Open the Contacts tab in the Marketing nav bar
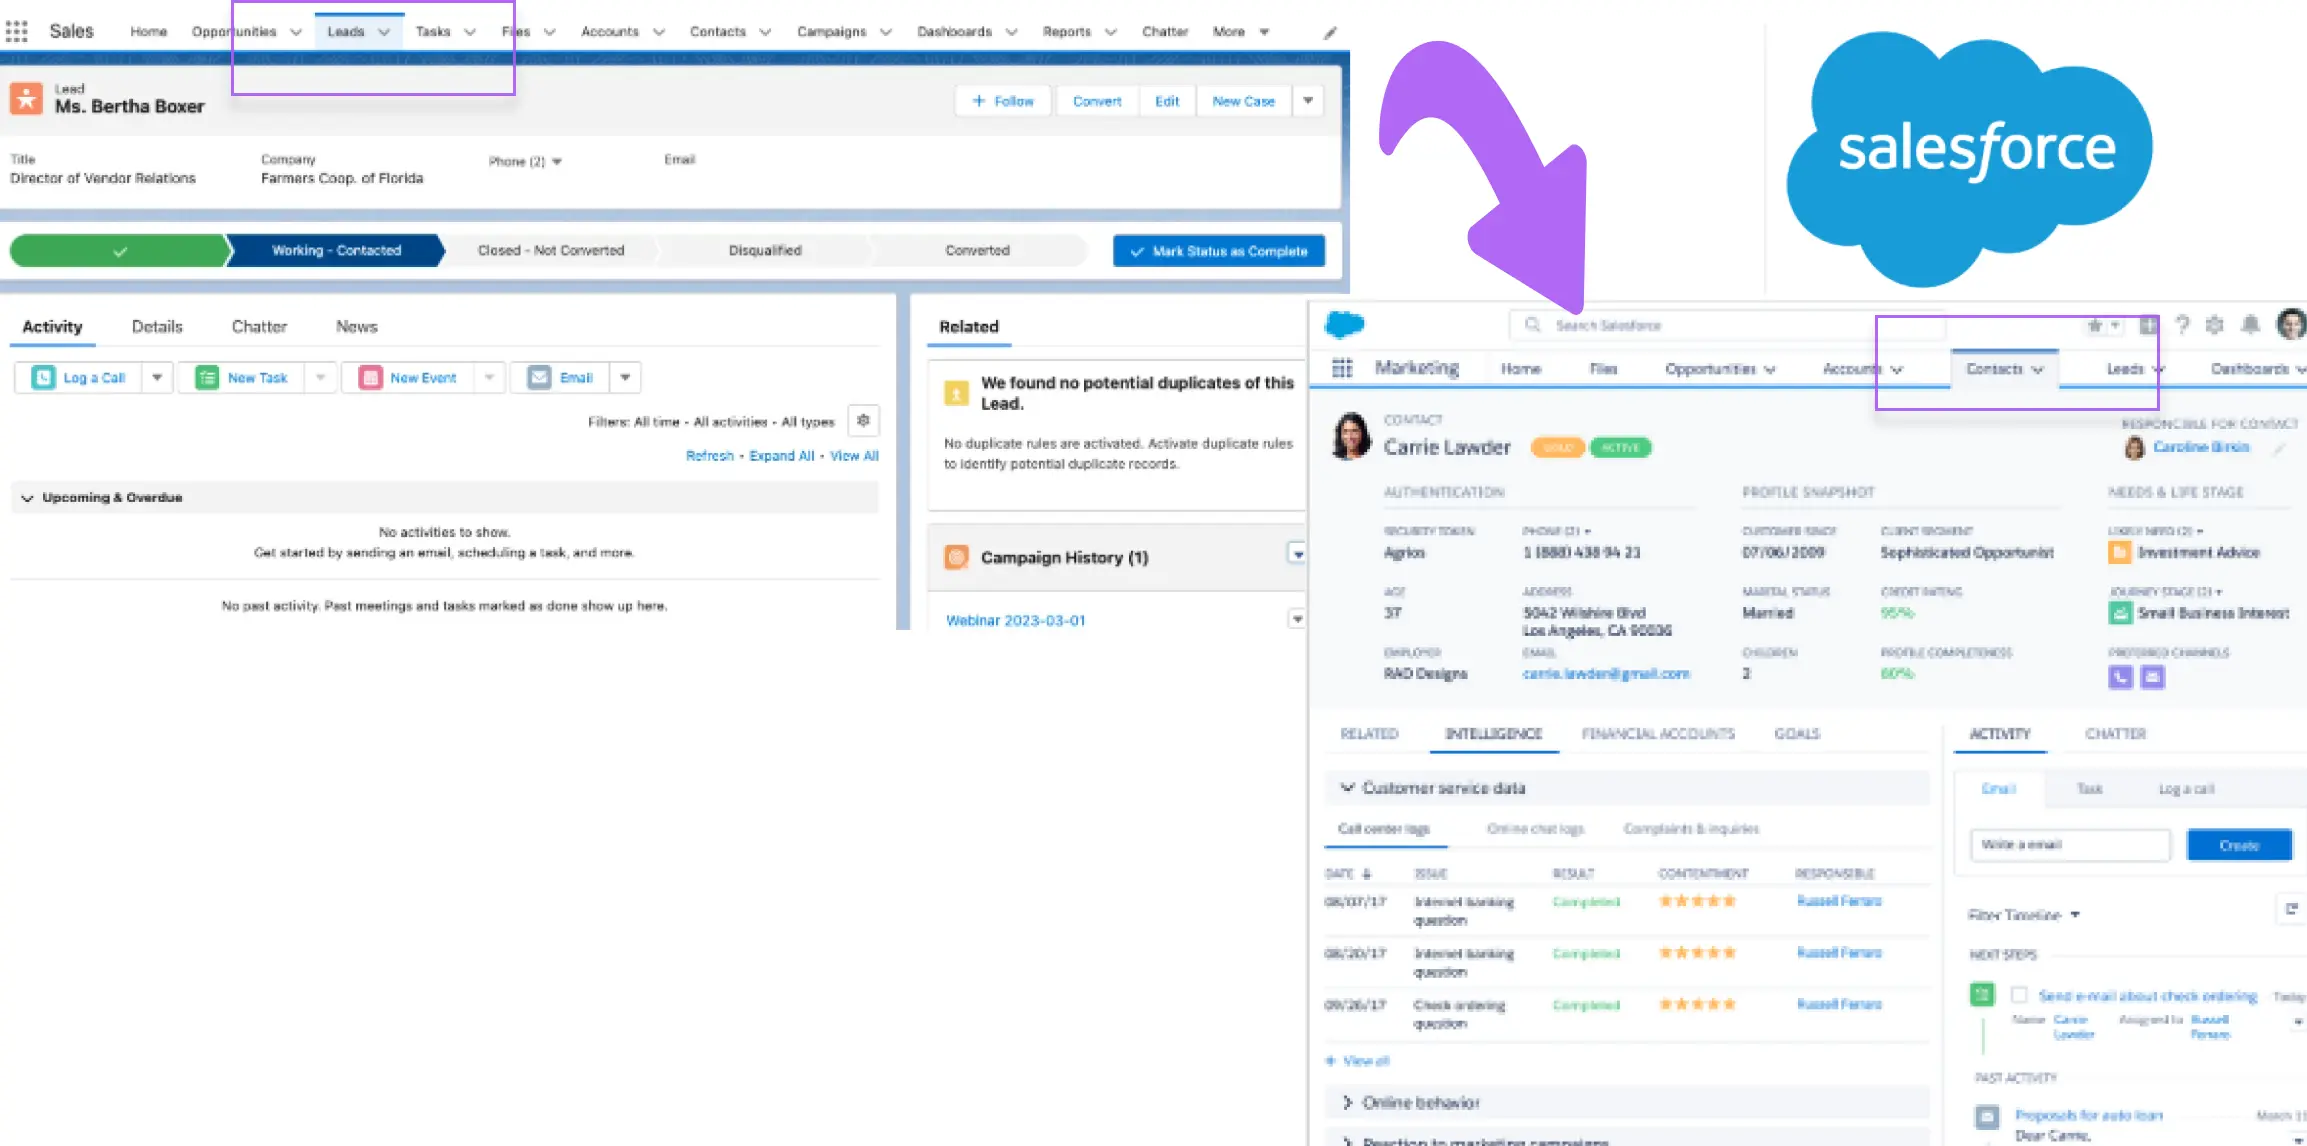 tap(1994, 369)
